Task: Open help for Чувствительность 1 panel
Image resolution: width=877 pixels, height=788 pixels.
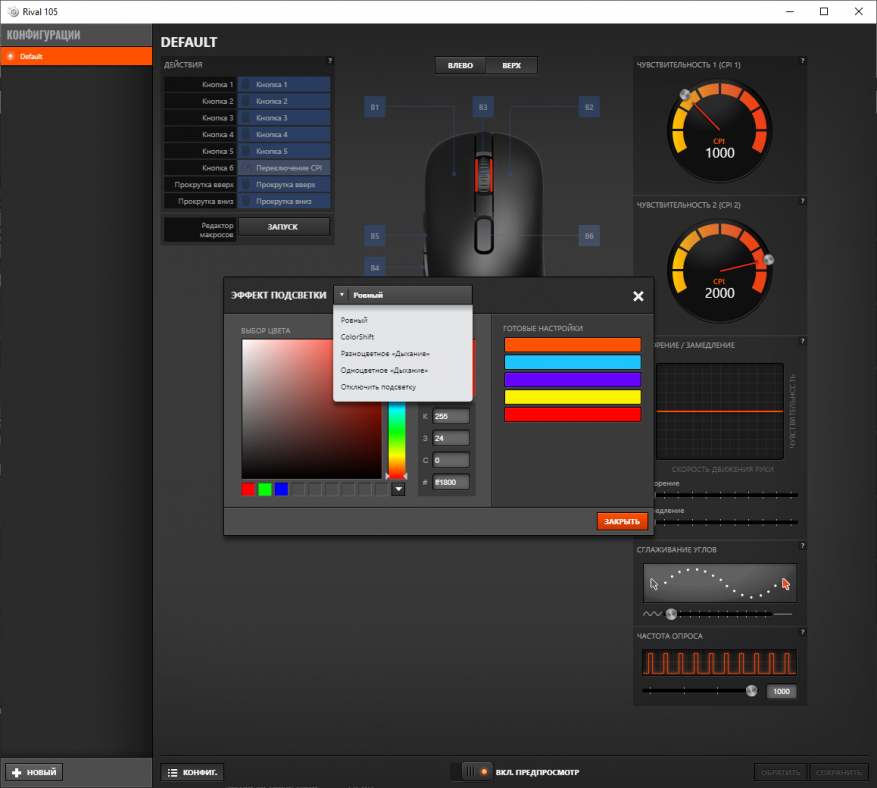Action: [x=803, y=60]
